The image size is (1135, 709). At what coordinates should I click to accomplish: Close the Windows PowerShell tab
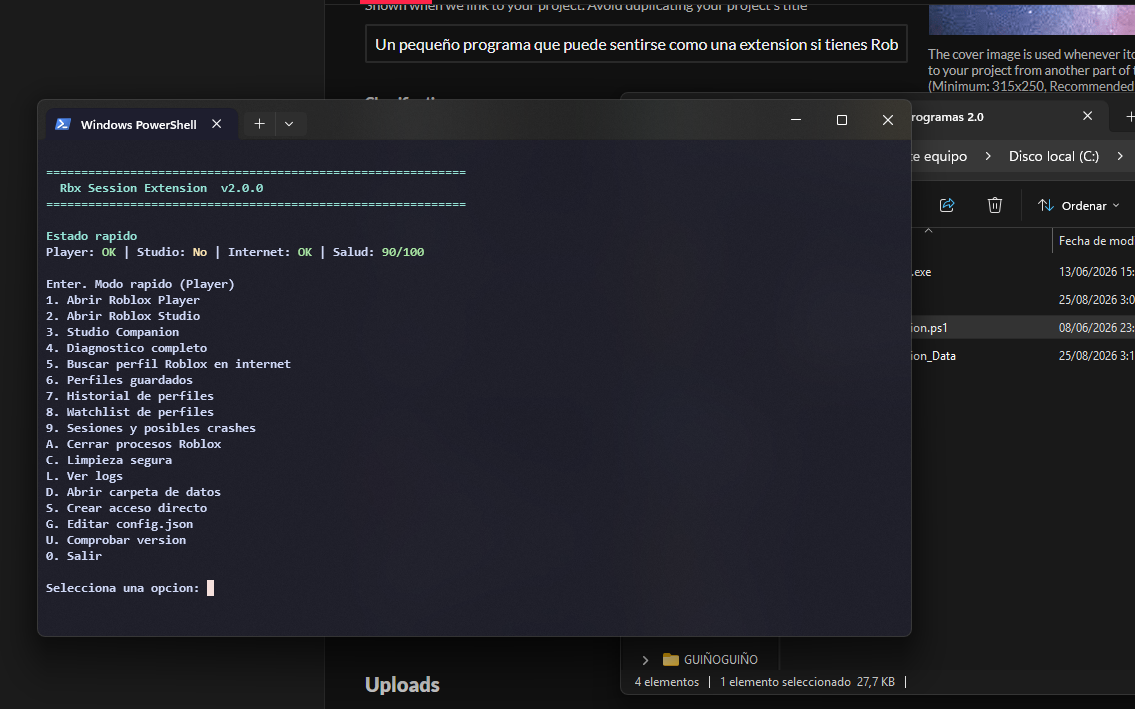point(216,124)
